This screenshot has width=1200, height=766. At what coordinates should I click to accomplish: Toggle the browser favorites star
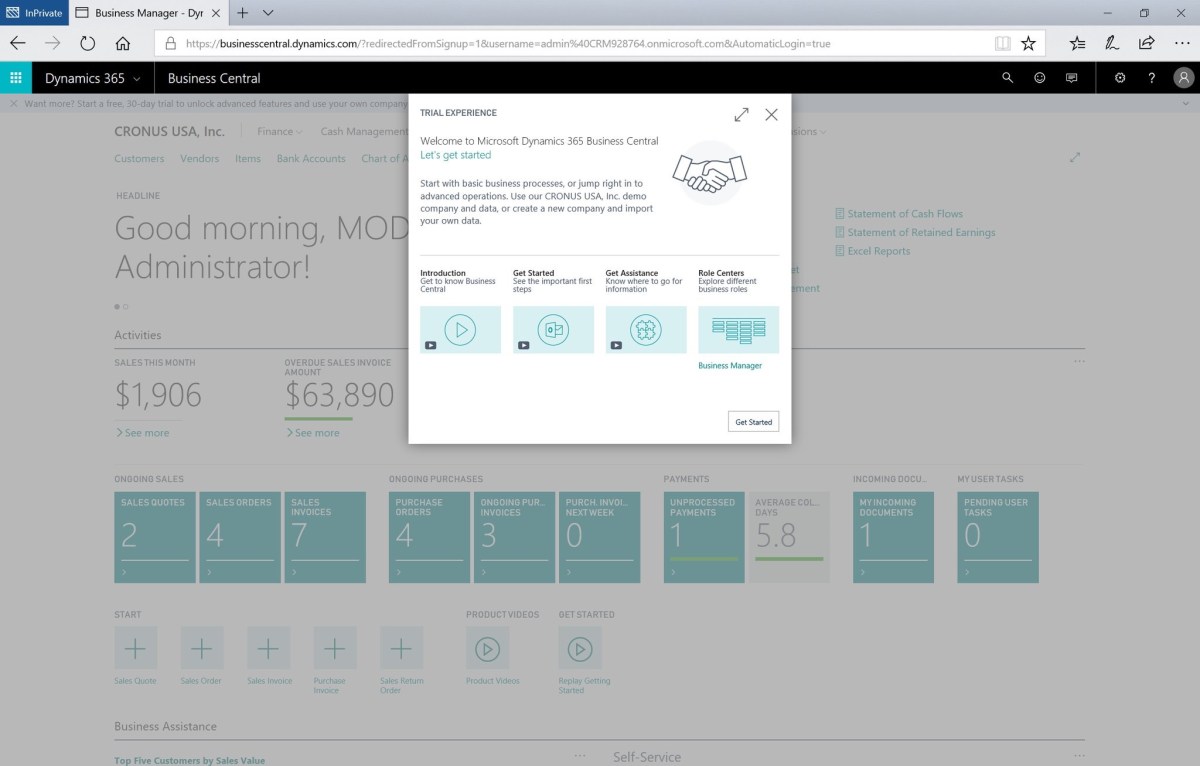[1028, 43]
